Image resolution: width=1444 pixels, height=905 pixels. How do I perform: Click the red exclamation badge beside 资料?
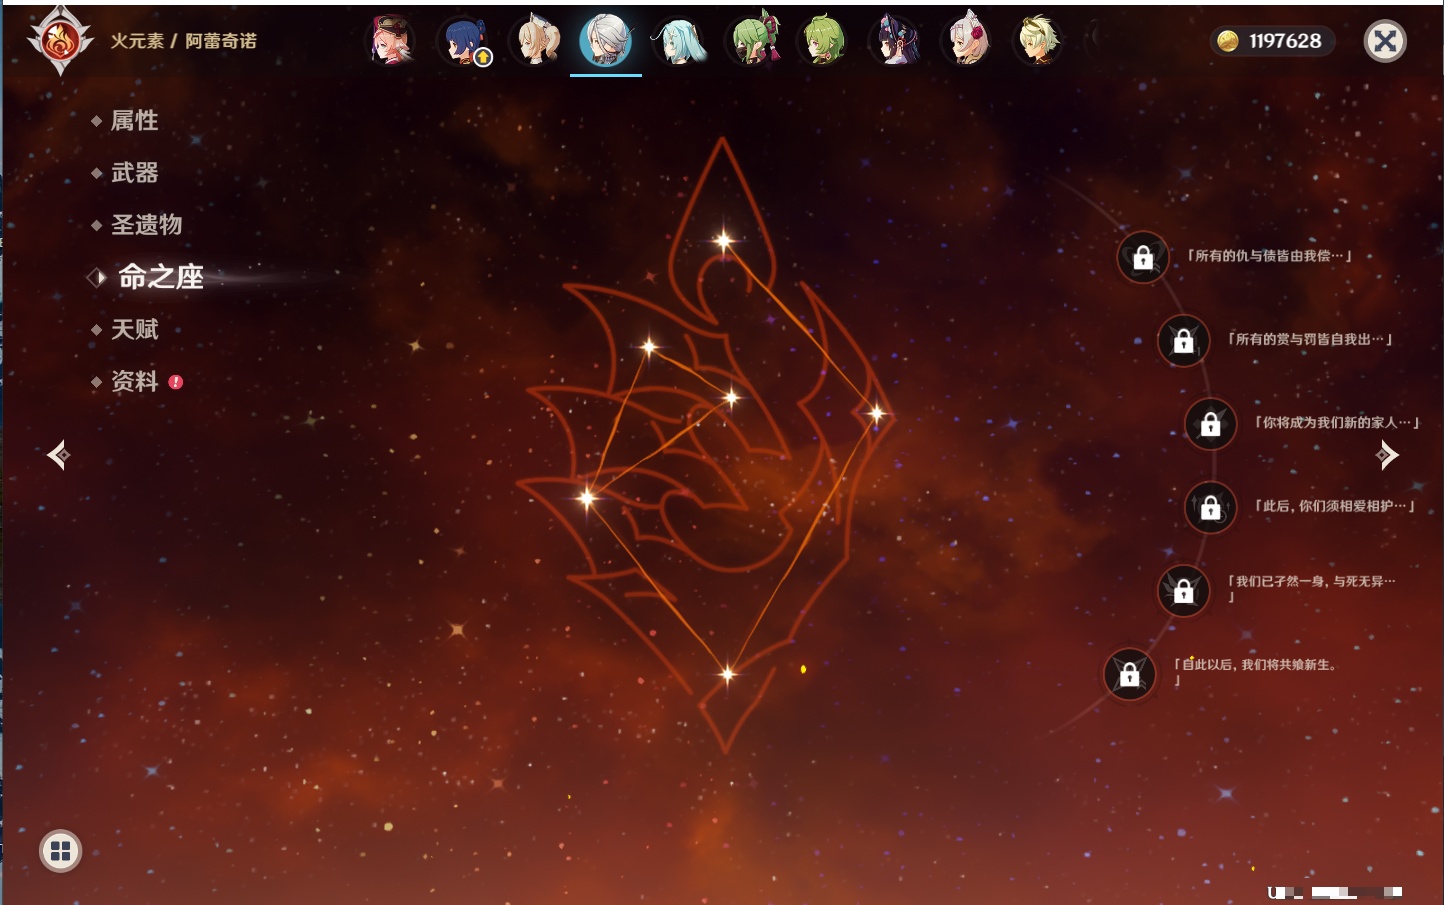pyautogui.click(x=176, y=382)
